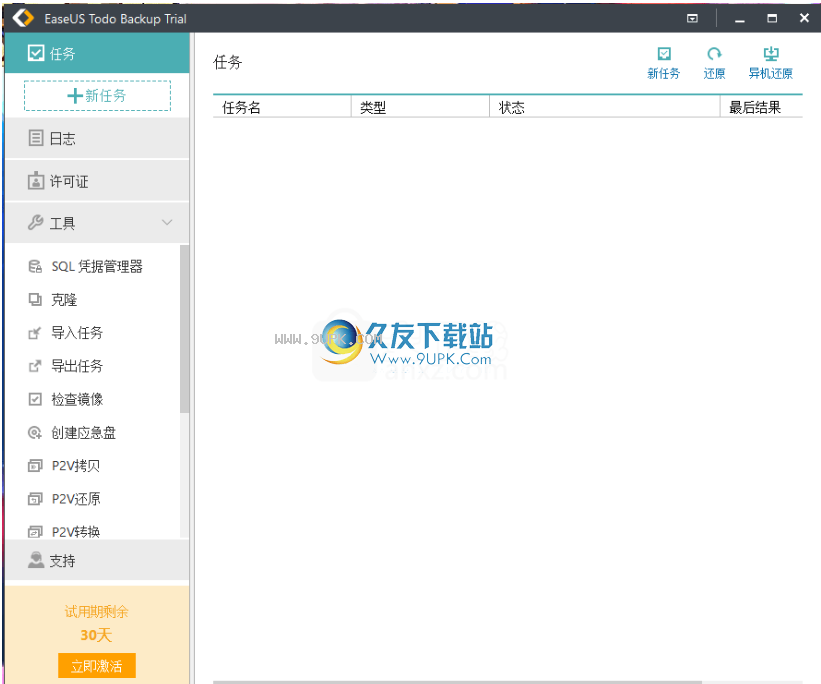Click the icon beside P2V转换
821x684 pixels.
click(x=35, y=532)
